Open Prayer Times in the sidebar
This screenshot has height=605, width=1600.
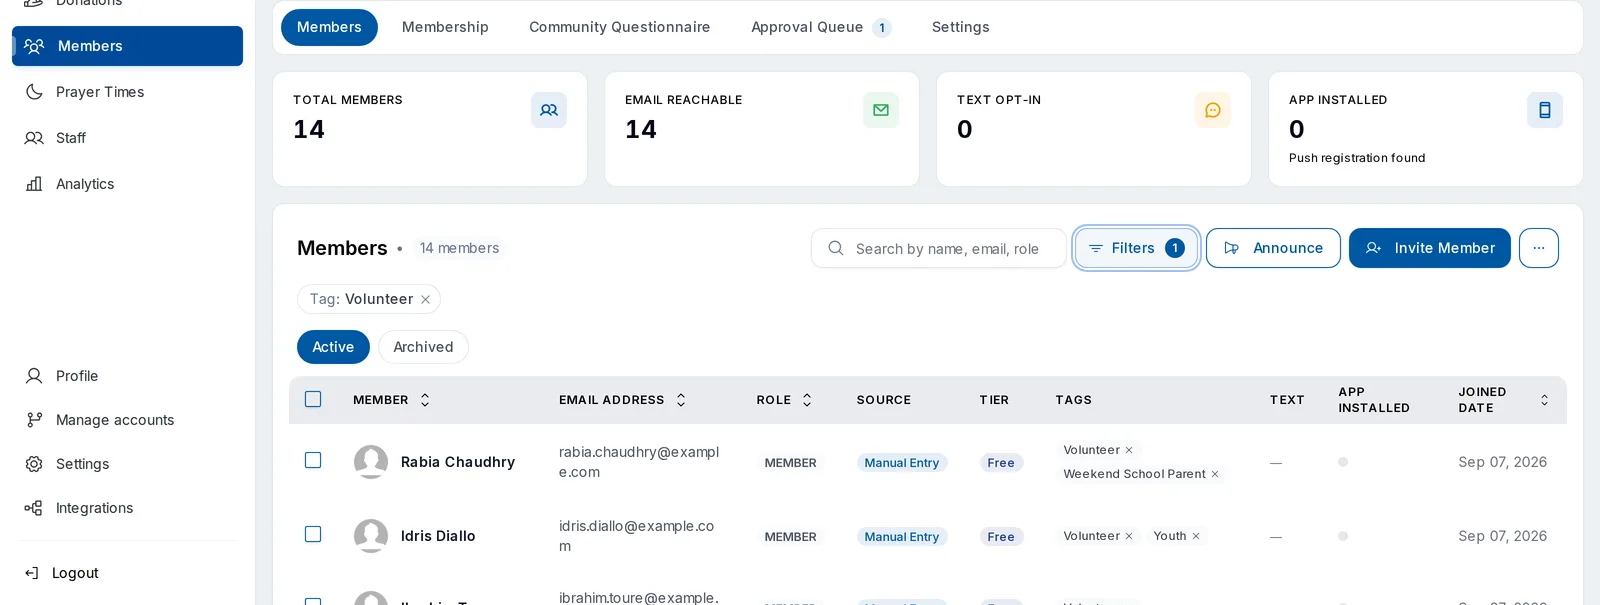coord(127,92)
